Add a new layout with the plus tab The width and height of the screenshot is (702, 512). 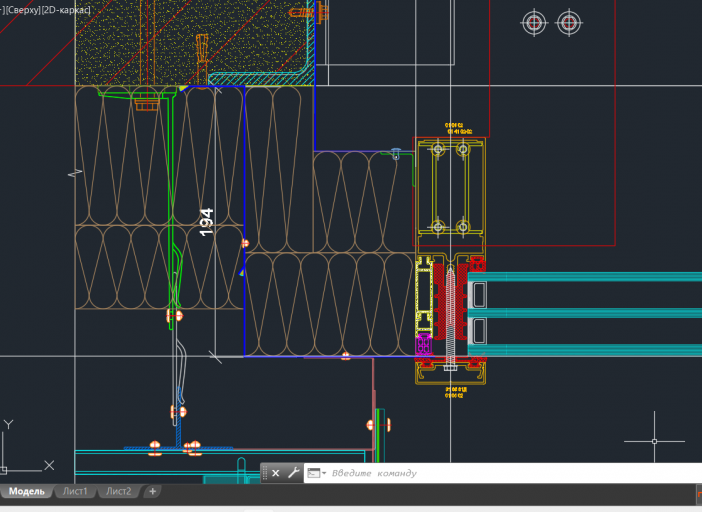(x=152, y=491)
